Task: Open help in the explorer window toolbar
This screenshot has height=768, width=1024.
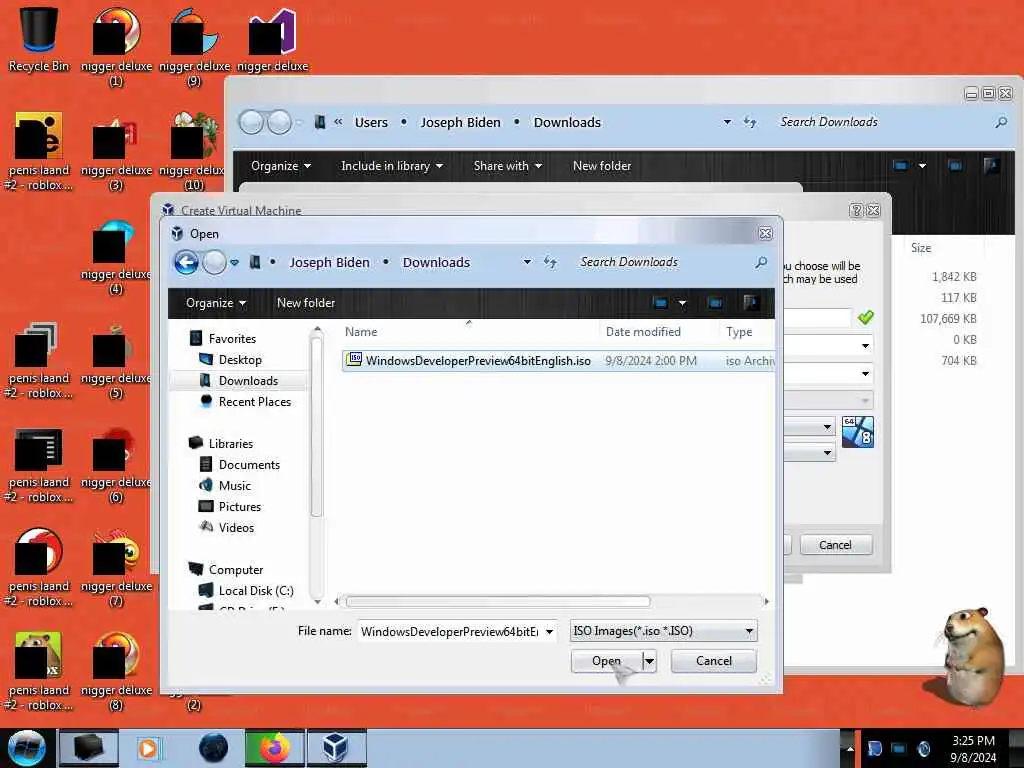Action: coord(990,165)
